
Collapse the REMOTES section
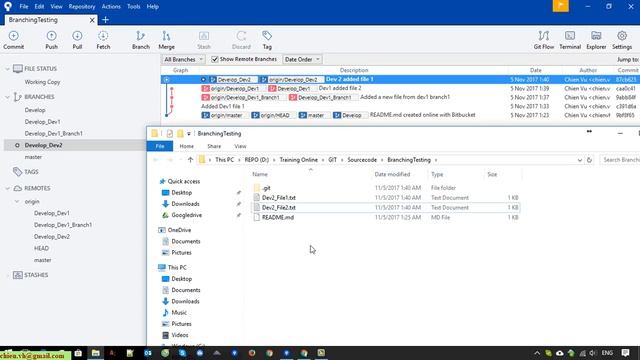pos(7,188)
